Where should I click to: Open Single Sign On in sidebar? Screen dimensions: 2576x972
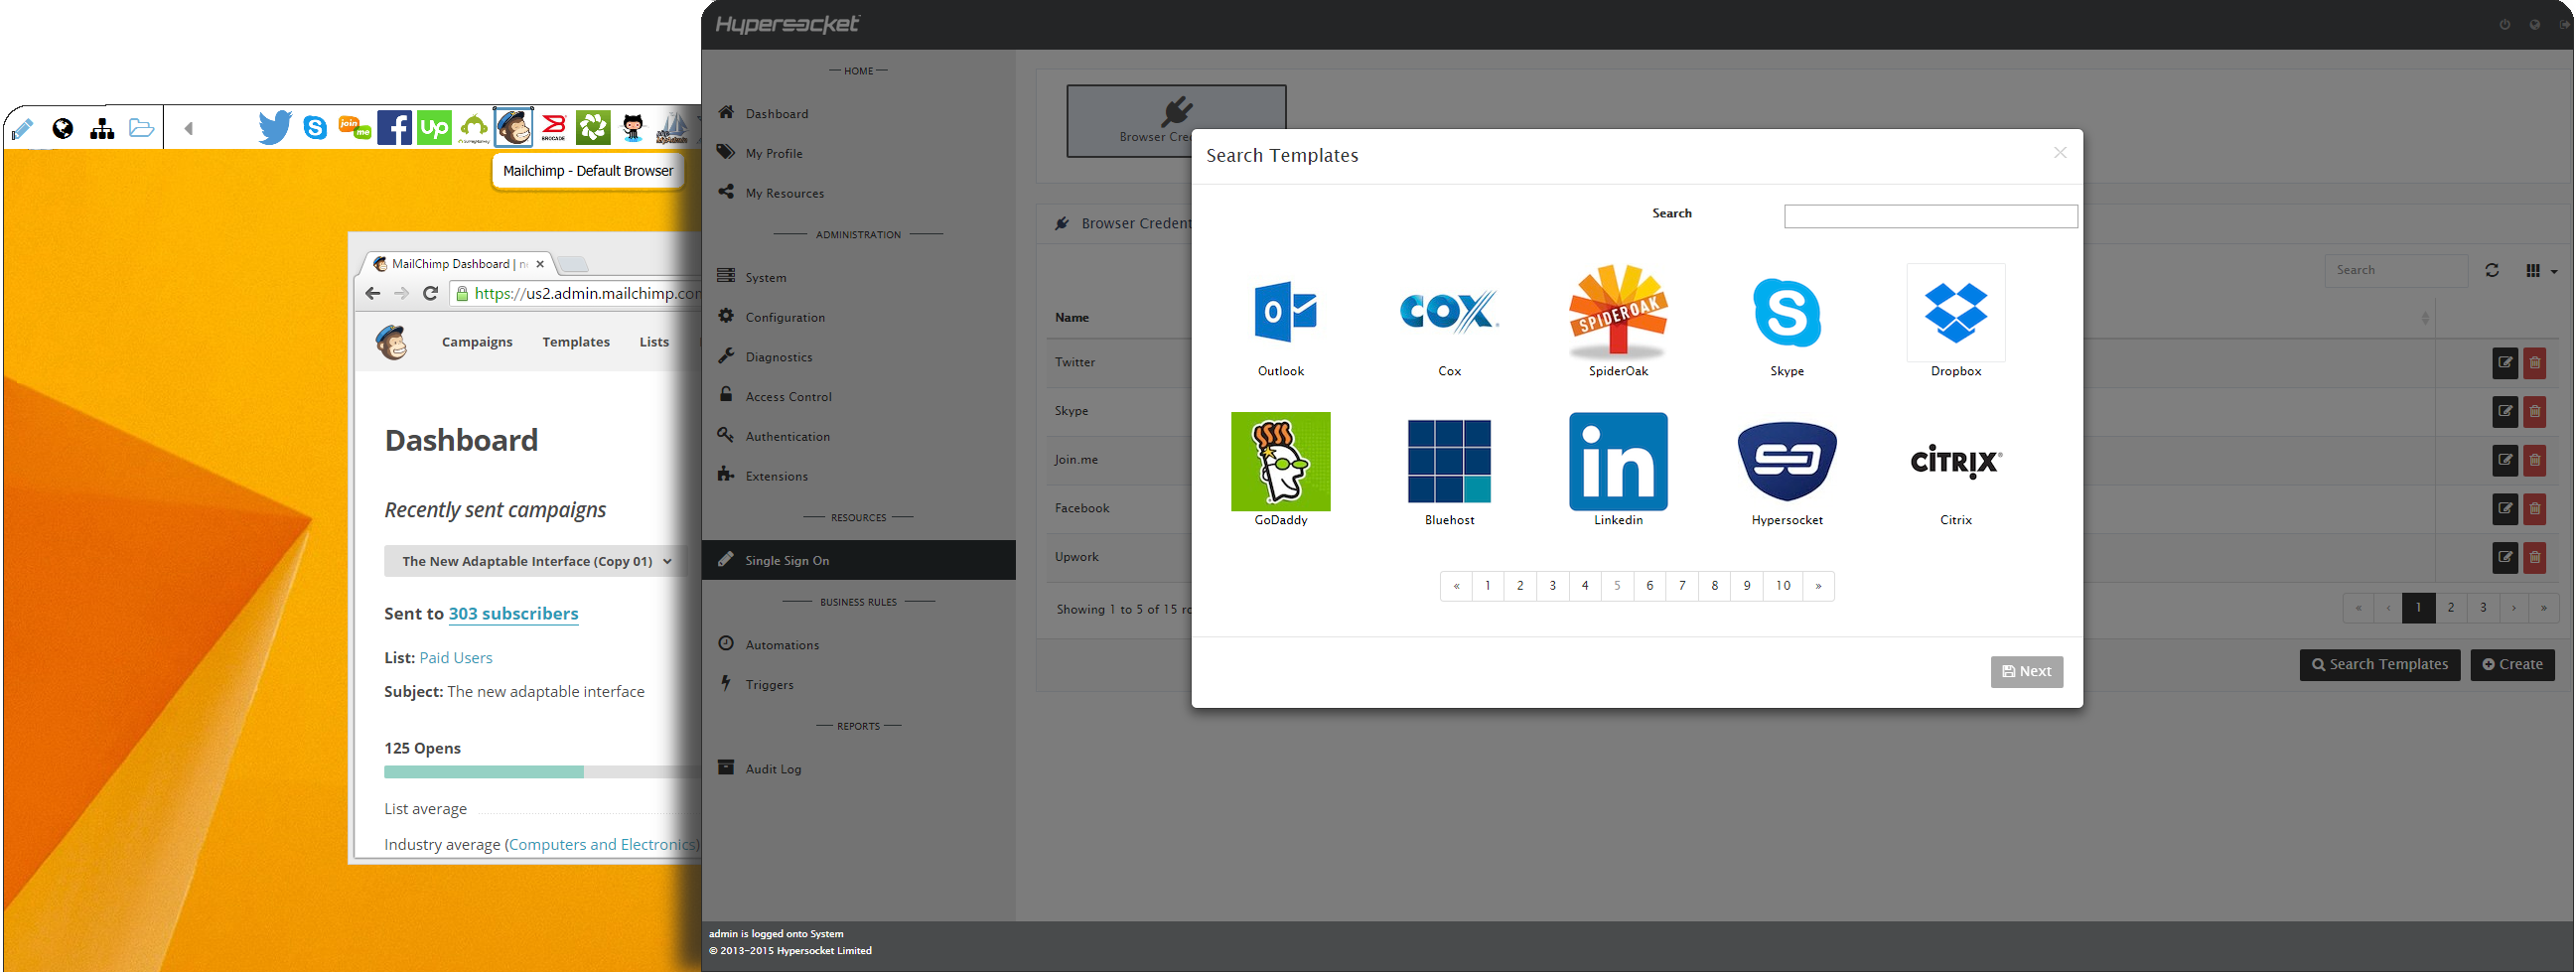[x=787, y=561]
